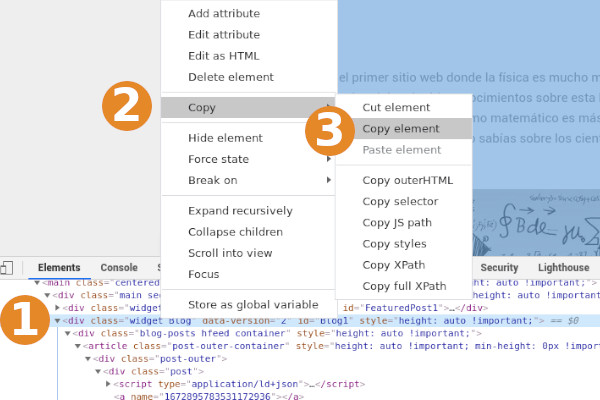
Task: Click the Break on submenu arrow
Action: [328, 180]
